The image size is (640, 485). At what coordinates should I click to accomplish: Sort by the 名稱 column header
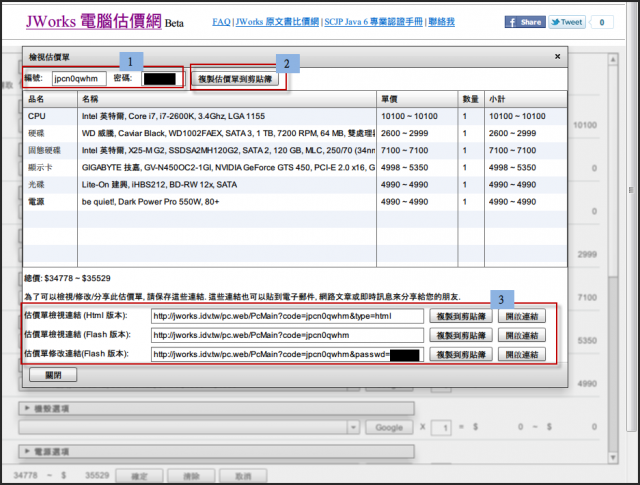[227, 99]
